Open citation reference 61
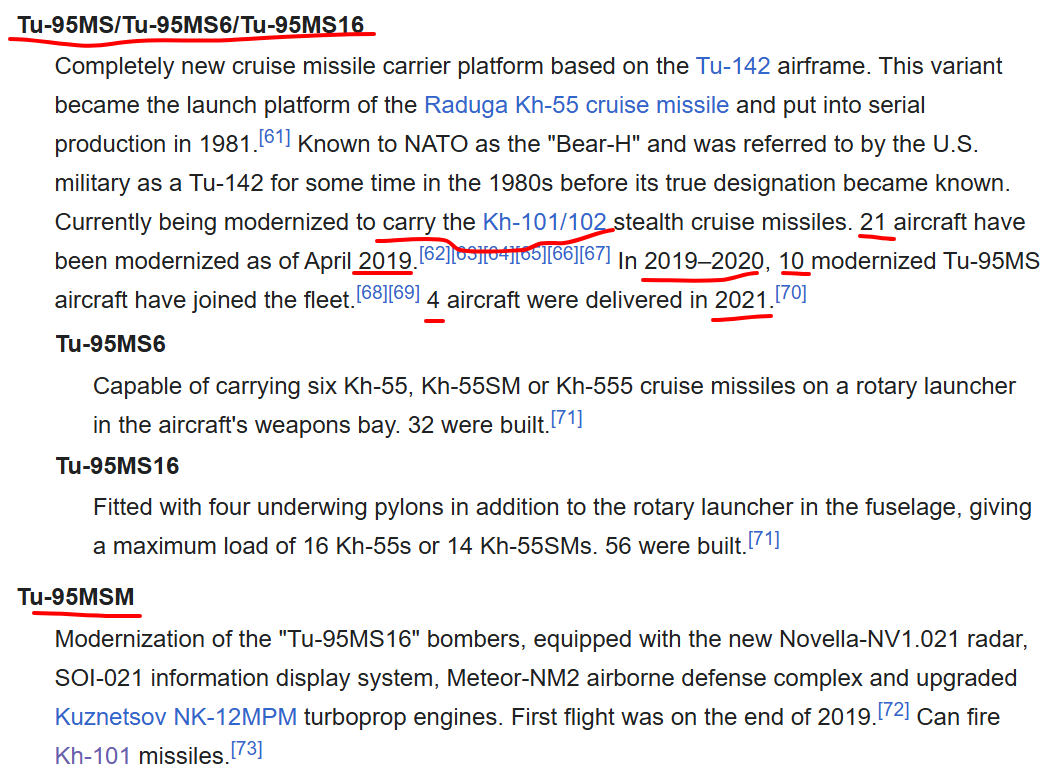This screenshot has width=1059, height=783. 275,137
